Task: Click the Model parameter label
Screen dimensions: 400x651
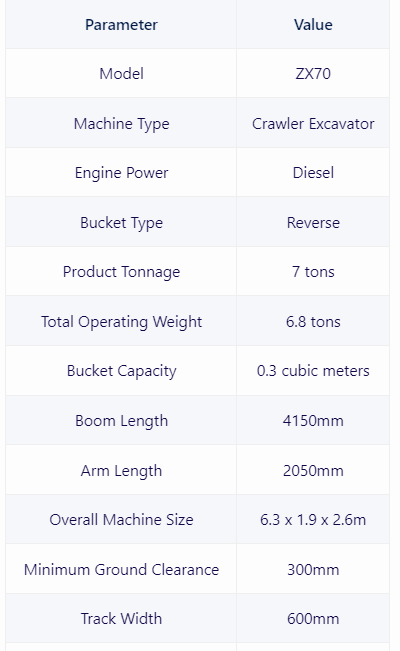Action: tap(121, 74)
